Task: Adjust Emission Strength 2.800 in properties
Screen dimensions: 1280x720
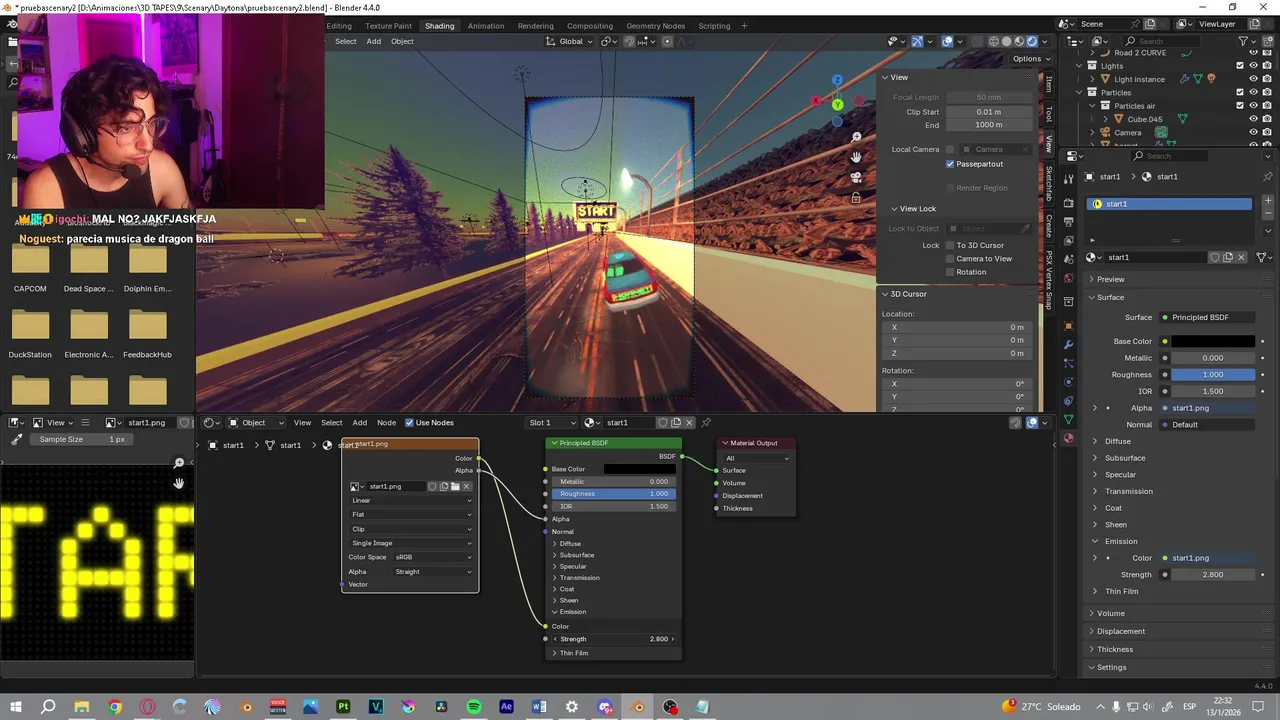Action: click(x=1213, y=575)
